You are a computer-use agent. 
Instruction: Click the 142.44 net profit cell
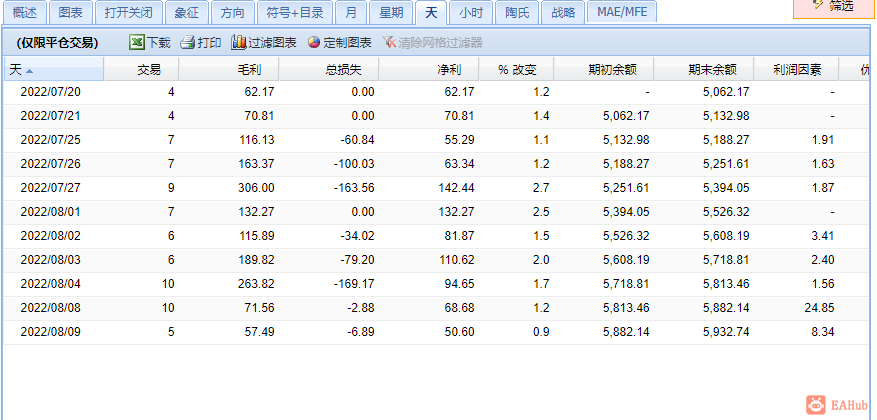(x=457, y=188)
